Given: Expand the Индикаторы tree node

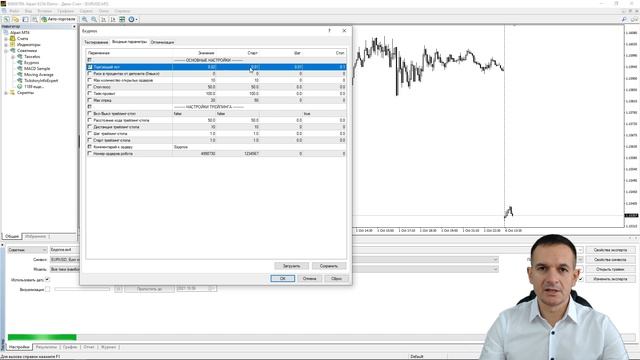Looking at the screenshot, I should 6,44.
